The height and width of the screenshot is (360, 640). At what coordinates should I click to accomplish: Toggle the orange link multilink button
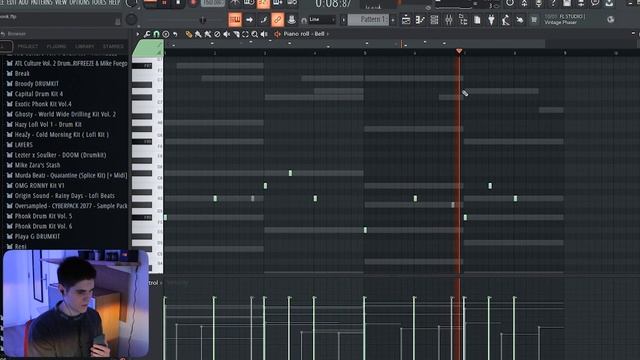click(x=278, y=19)
